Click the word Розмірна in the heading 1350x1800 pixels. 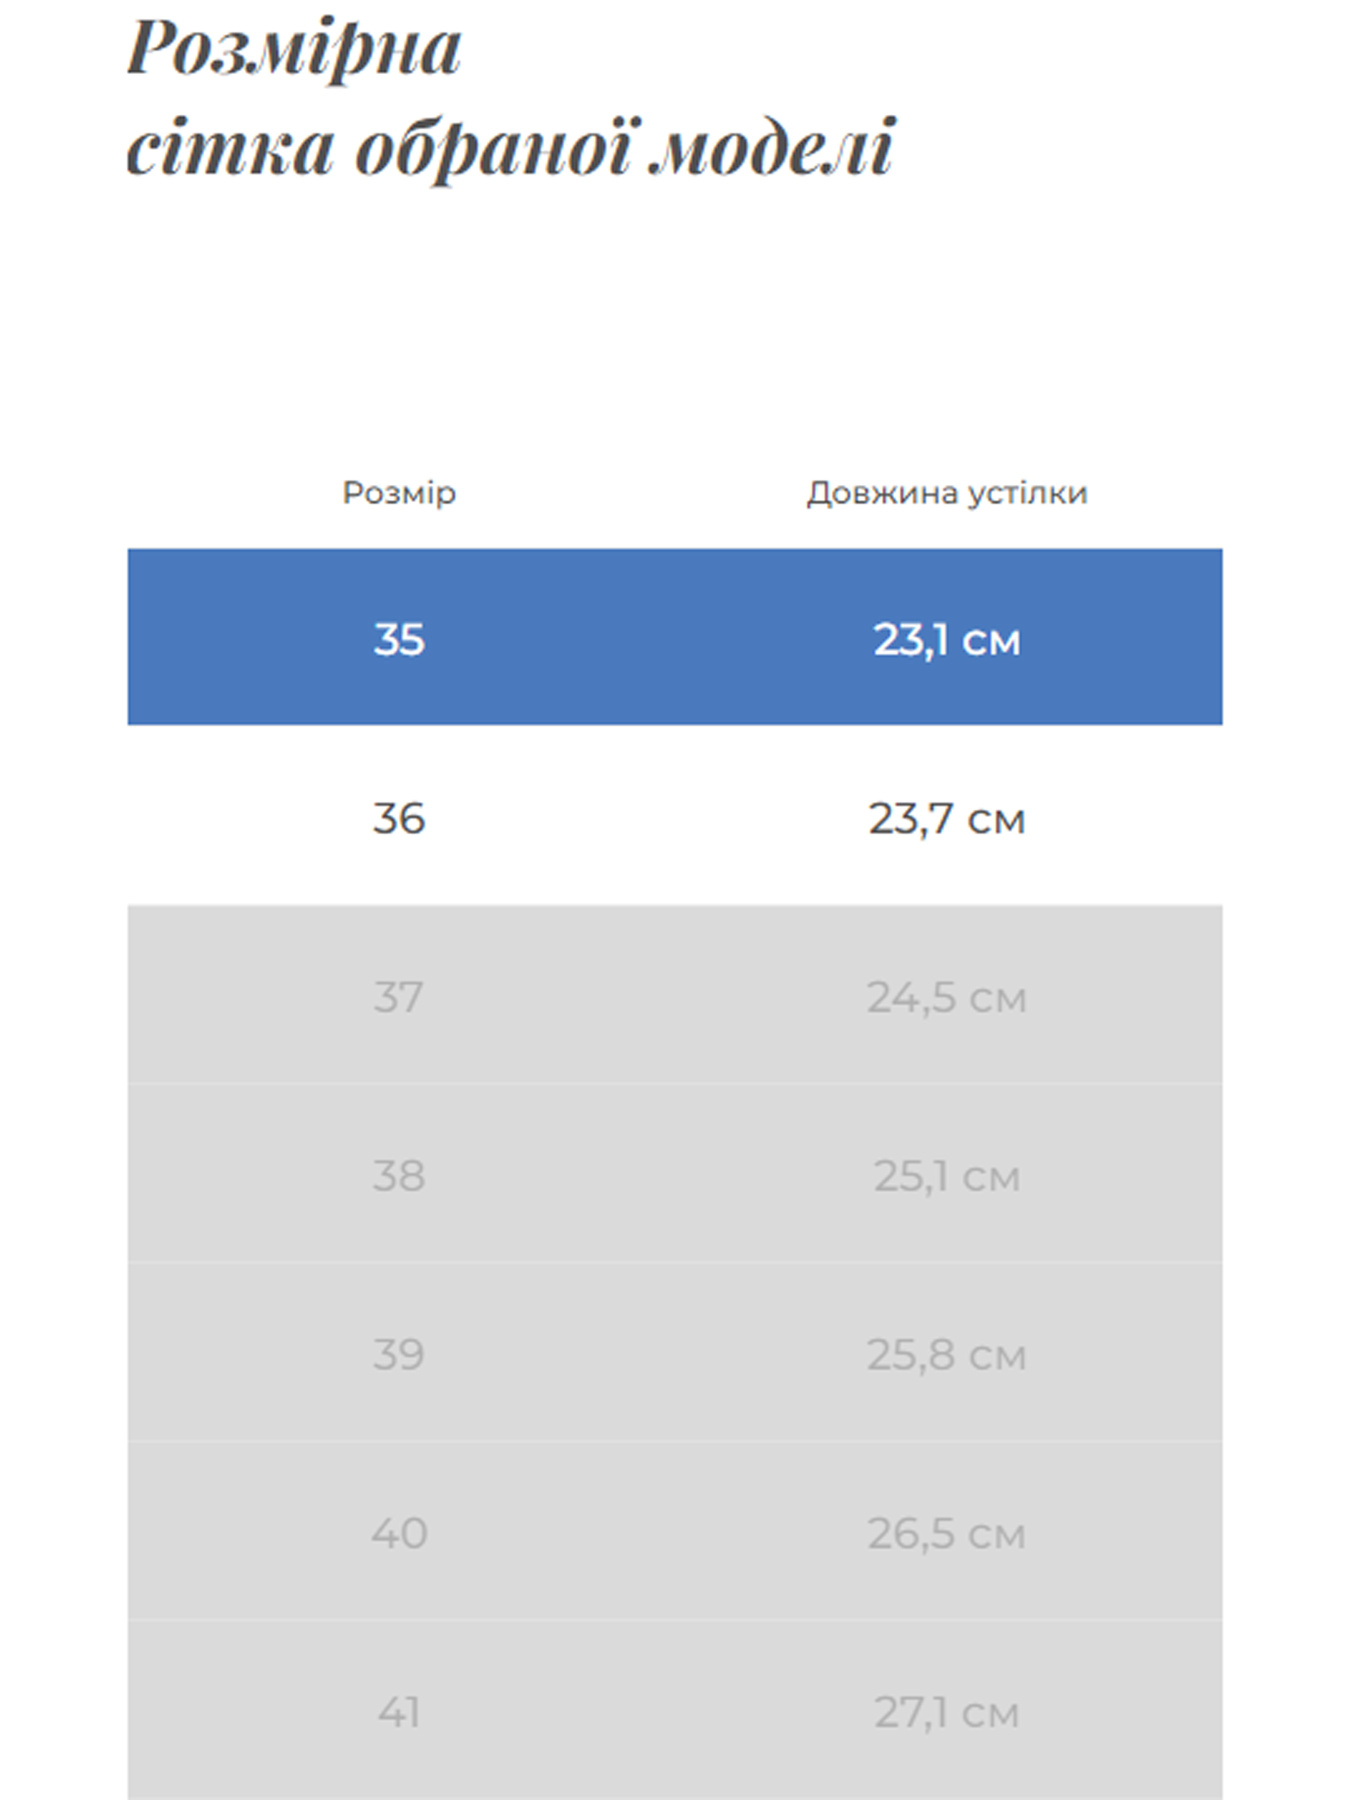[294, 48]
